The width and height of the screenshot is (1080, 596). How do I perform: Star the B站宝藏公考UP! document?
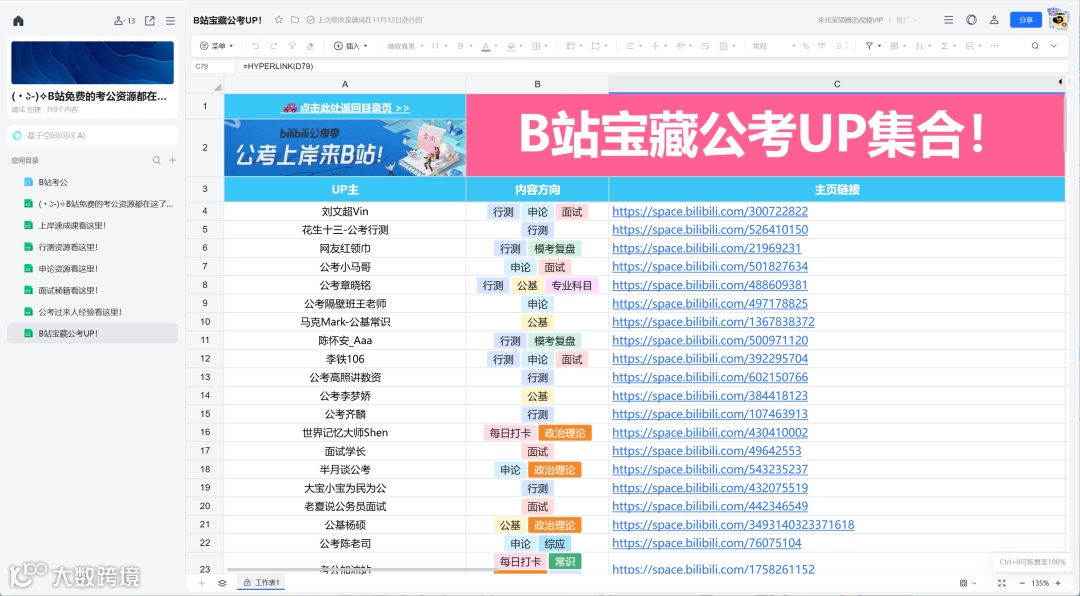pyautogui.click(x=278, y=20)
